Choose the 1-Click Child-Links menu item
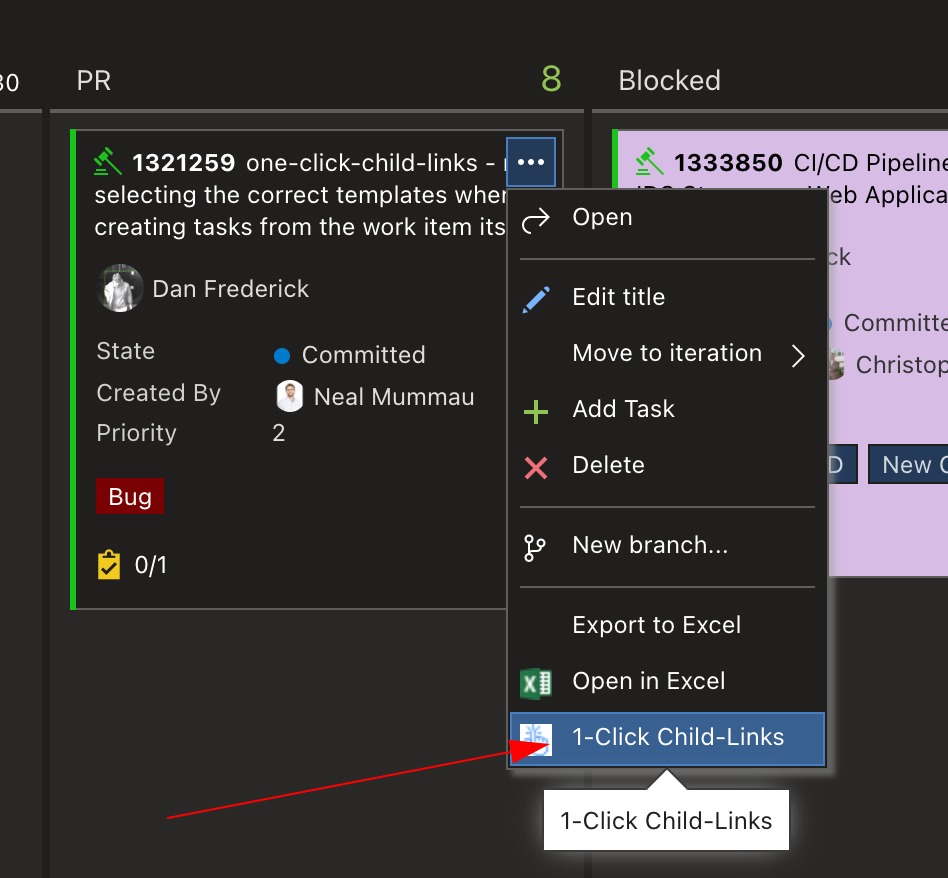This screenshot has width=948, height=878. (678, 738)
